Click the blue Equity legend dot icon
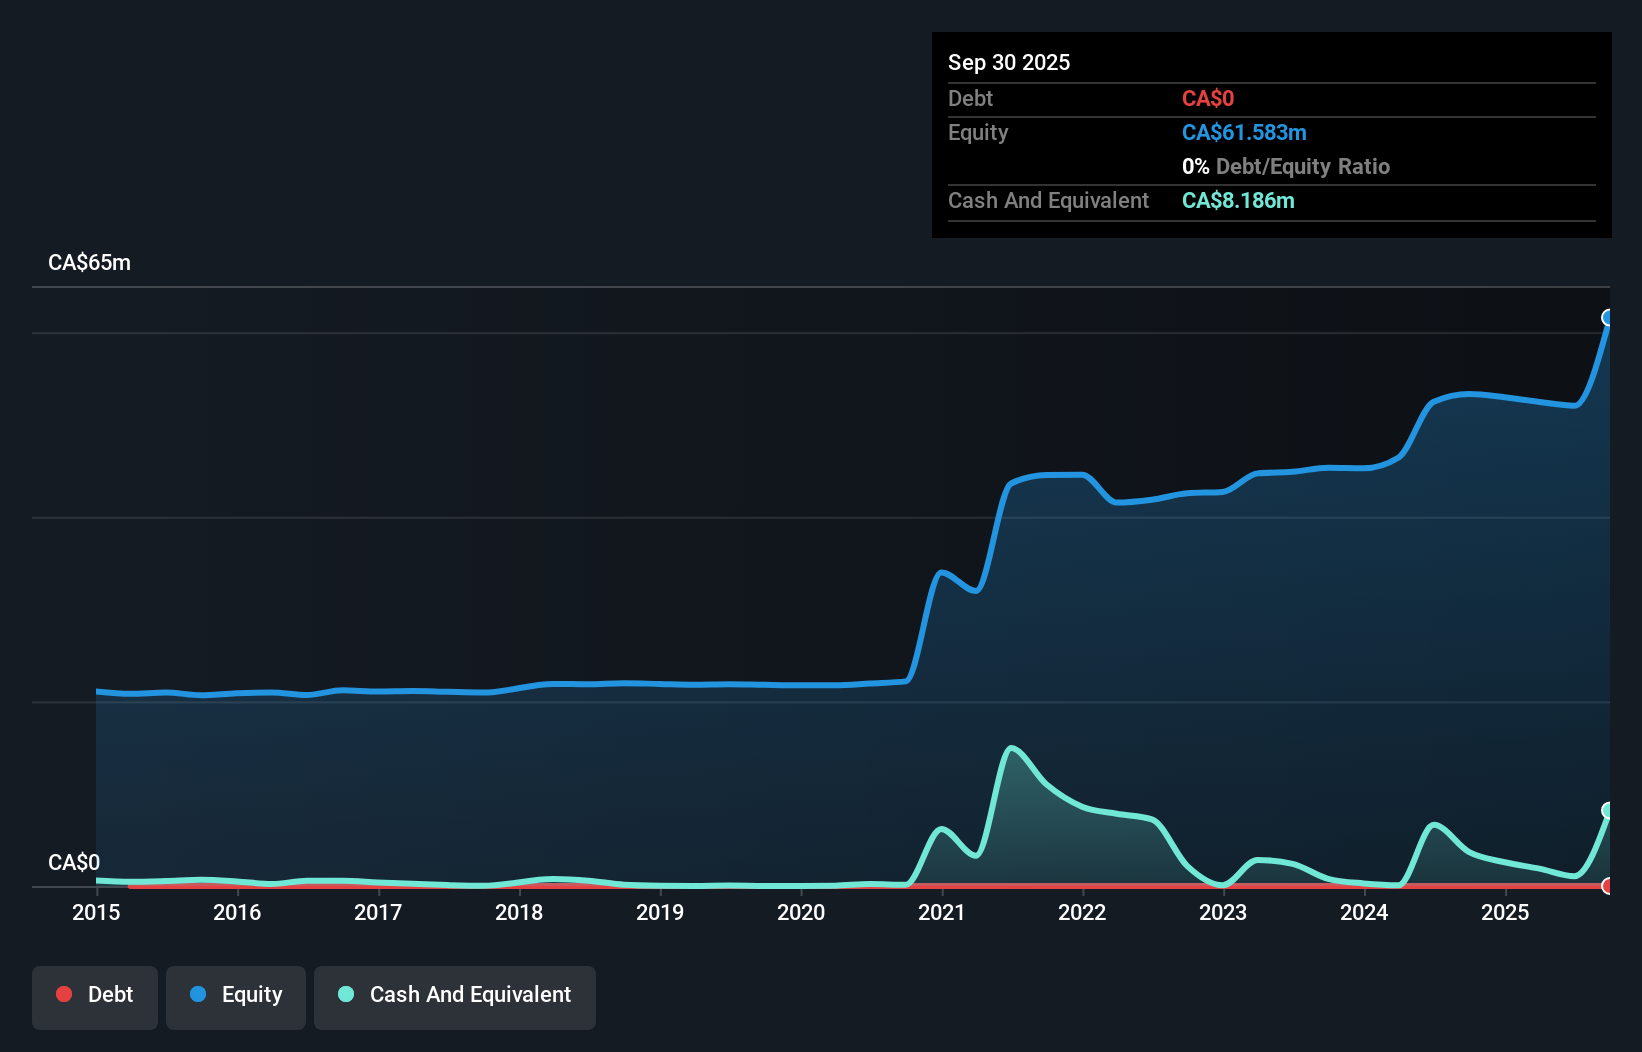The width and height of the screenshot is (1642, 1052). (x=198, y=994)
